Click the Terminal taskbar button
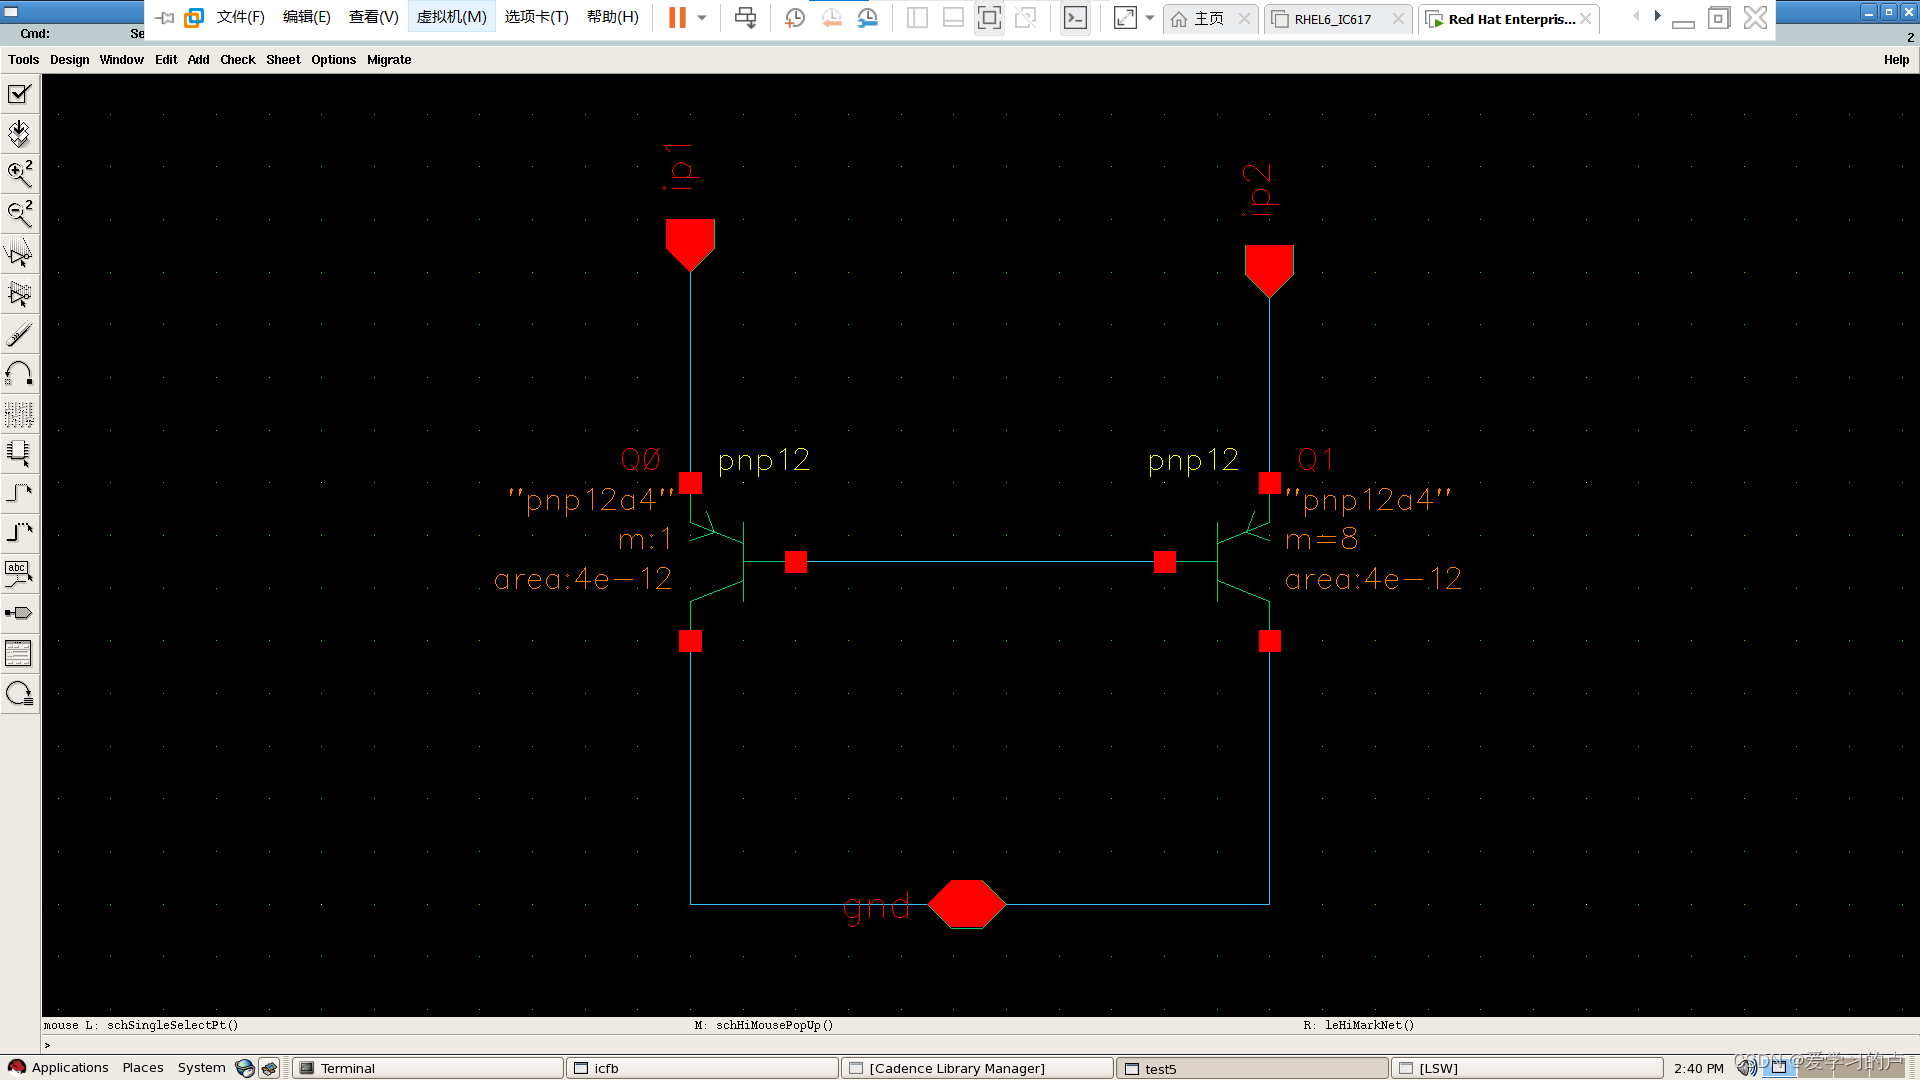This screenshot has height=1080, width=1920. (x=348, y=1068)
